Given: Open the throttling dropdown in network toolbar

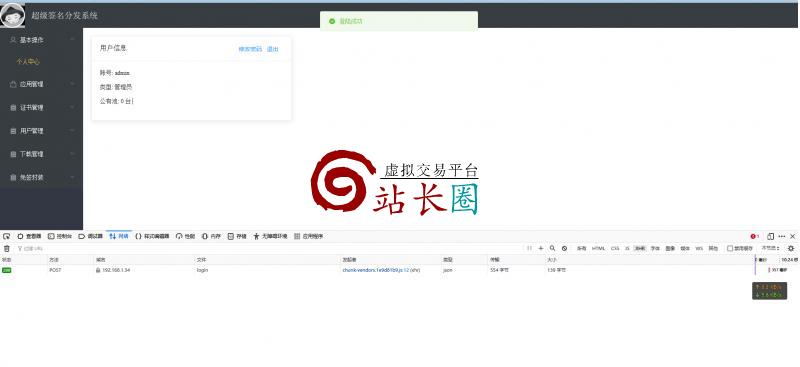Looking at the screenshot, I should pyautogui.click(x=770, y=249).
